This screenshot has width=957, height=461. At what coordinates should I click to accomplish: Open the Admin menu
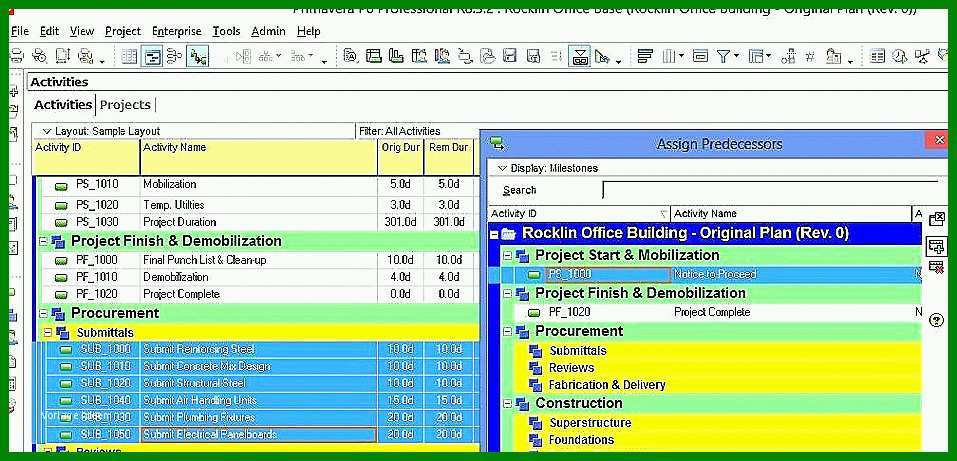[x=269, y=31]
